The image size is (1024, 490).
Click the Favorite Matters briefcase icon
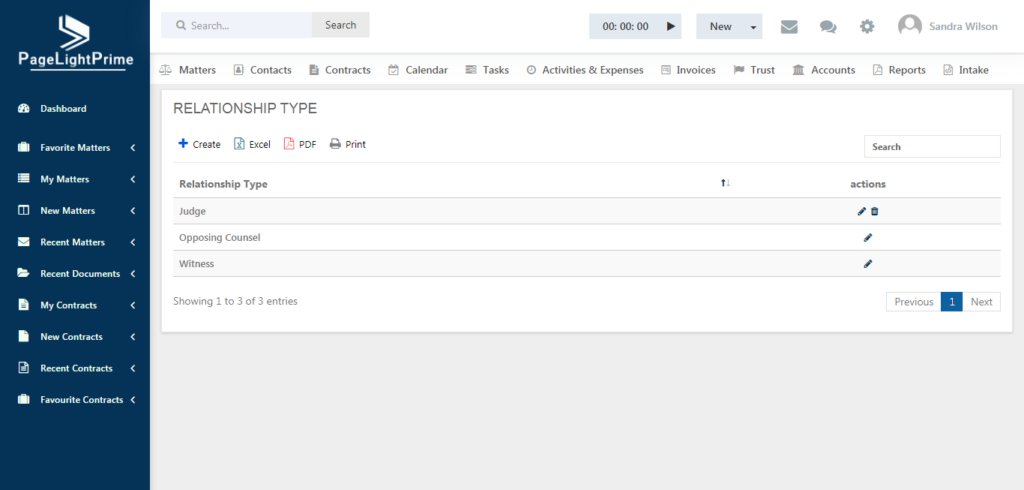click(24, 148)
